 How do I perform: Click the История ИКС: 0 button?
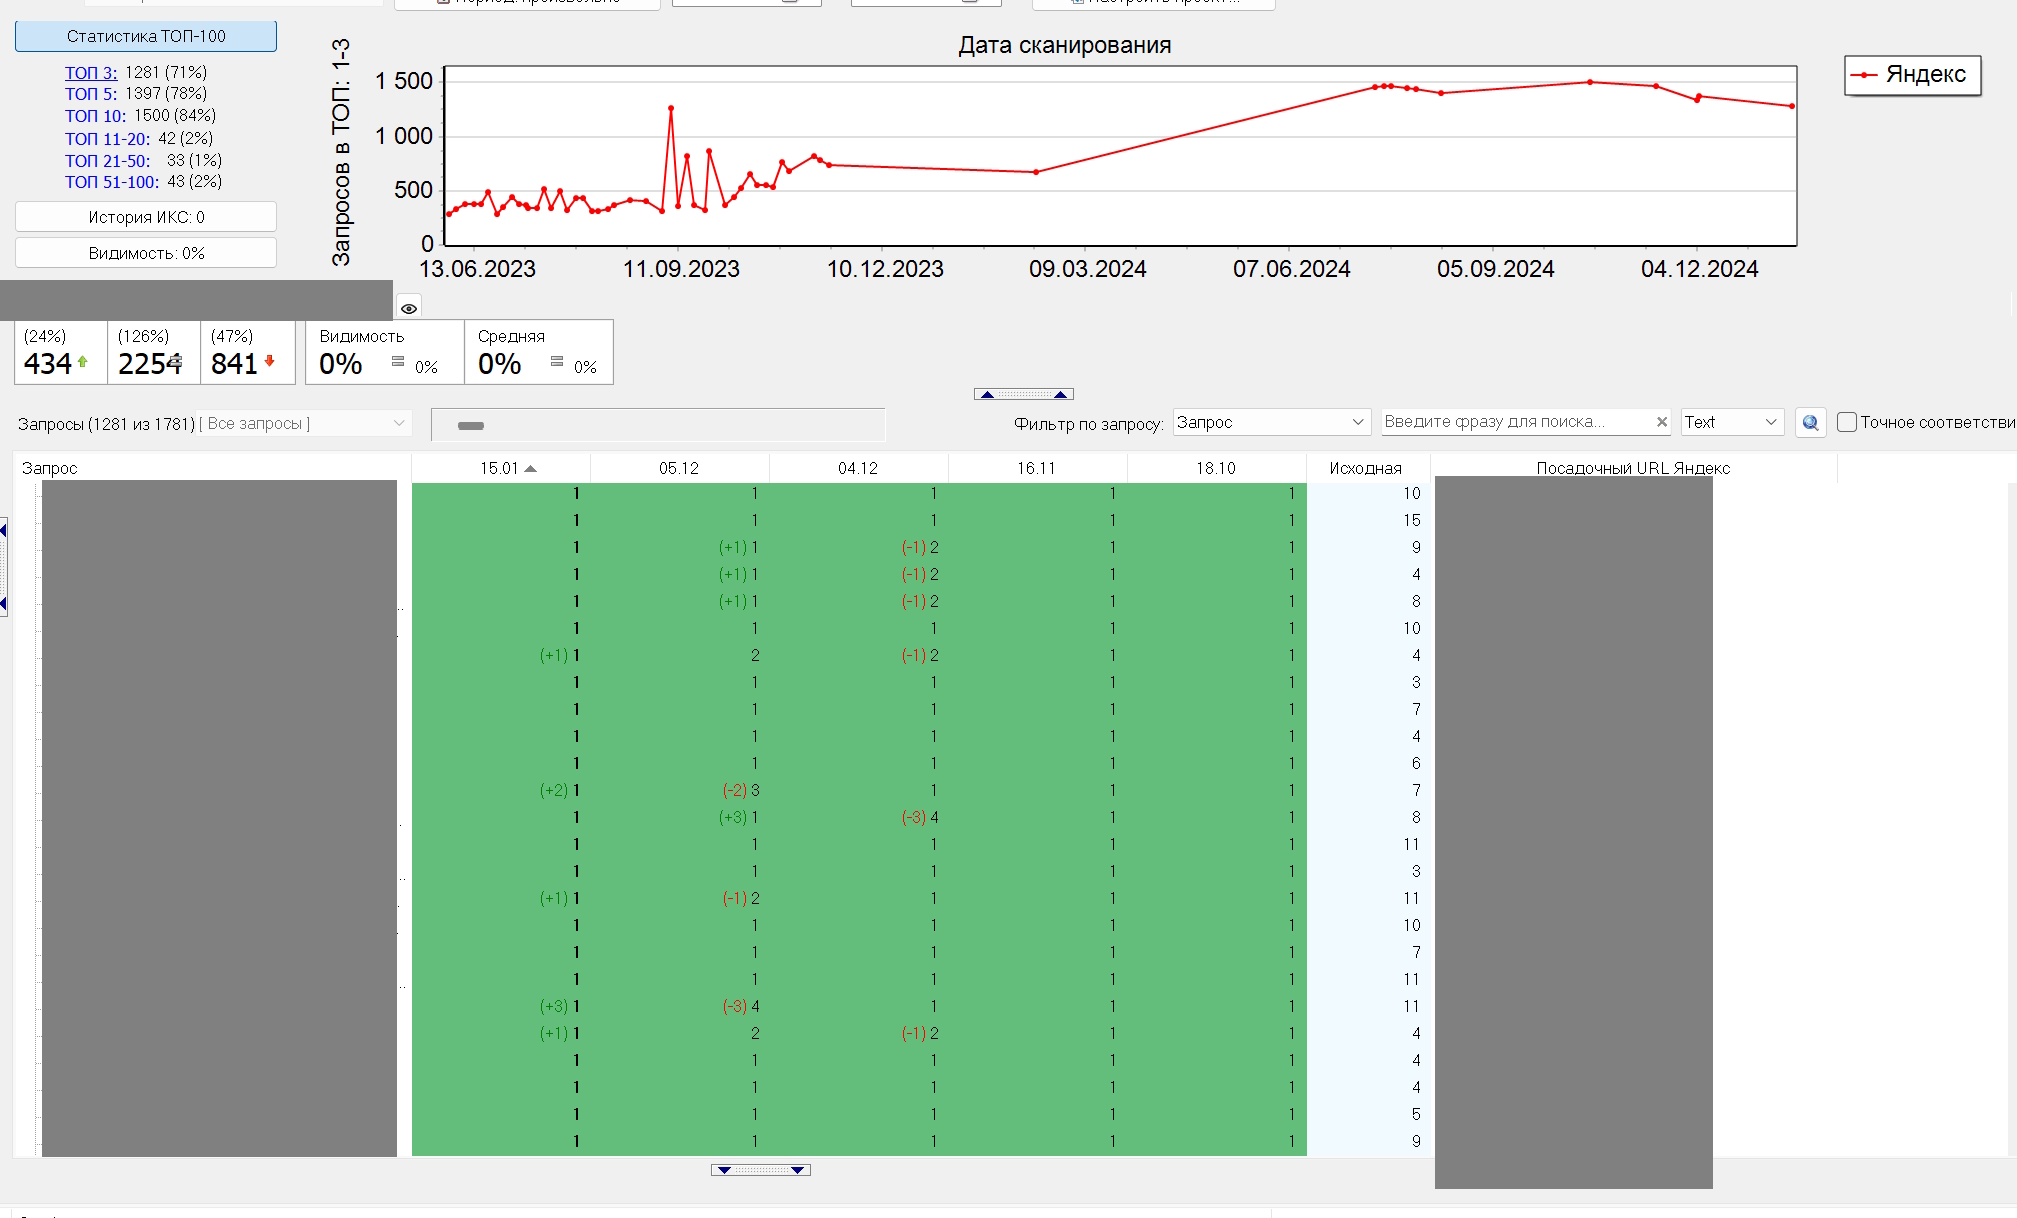[x=146, y=217]
